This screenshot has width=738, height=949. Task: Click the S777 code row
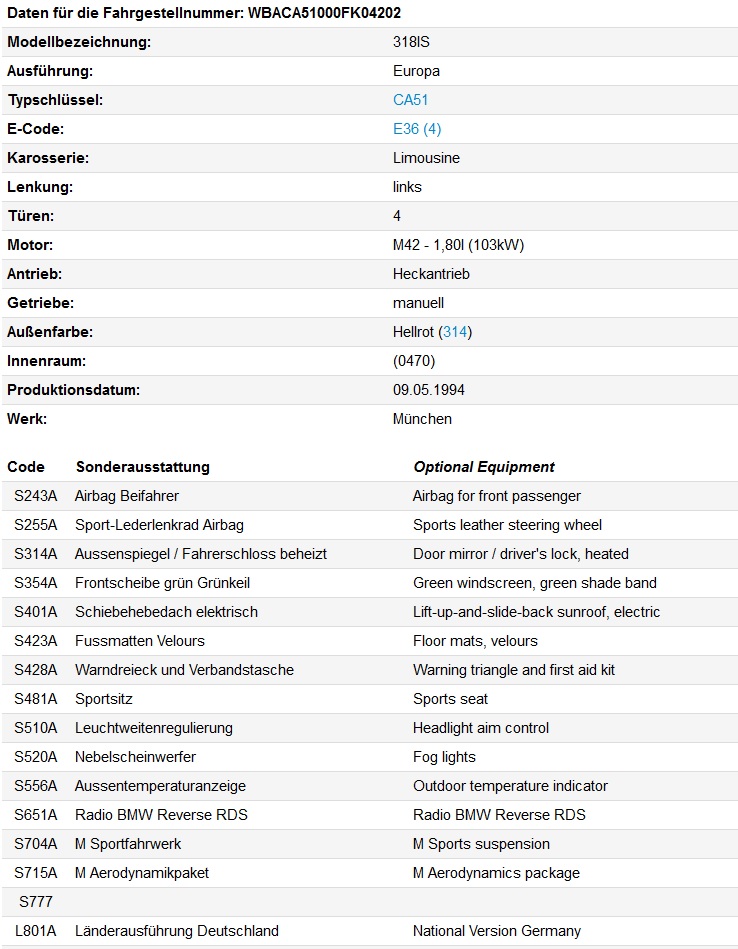coord(35,902)
